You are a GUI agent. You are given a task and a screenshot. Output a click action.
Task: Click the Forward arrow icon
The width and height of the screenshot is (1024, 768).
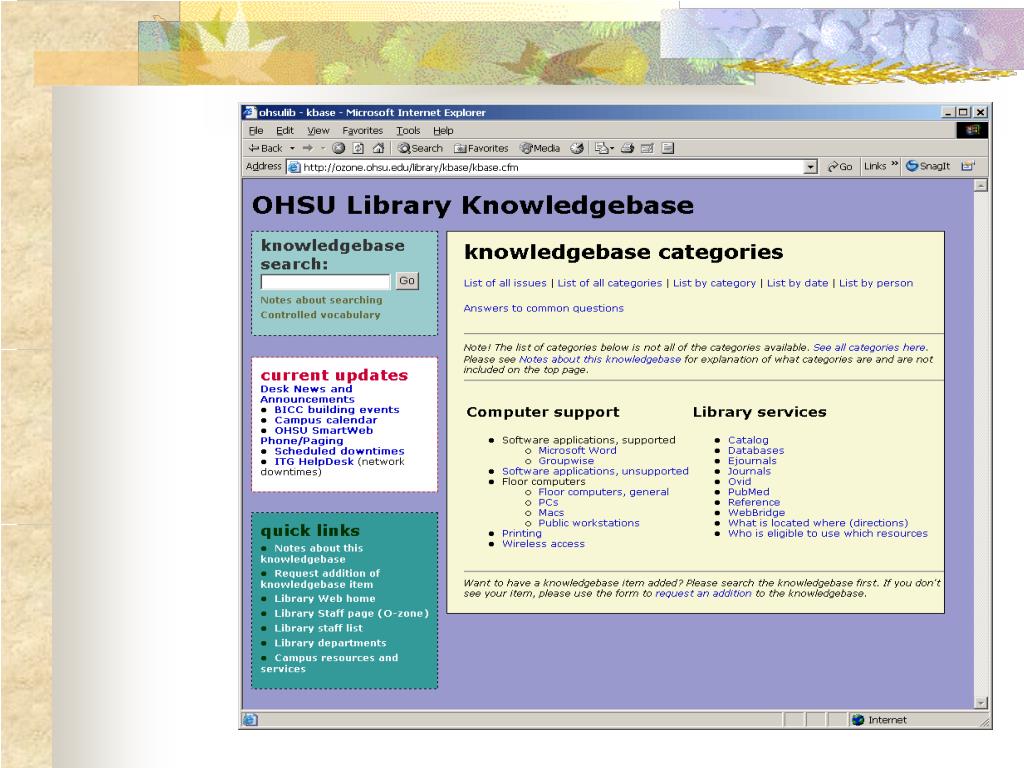308,148
